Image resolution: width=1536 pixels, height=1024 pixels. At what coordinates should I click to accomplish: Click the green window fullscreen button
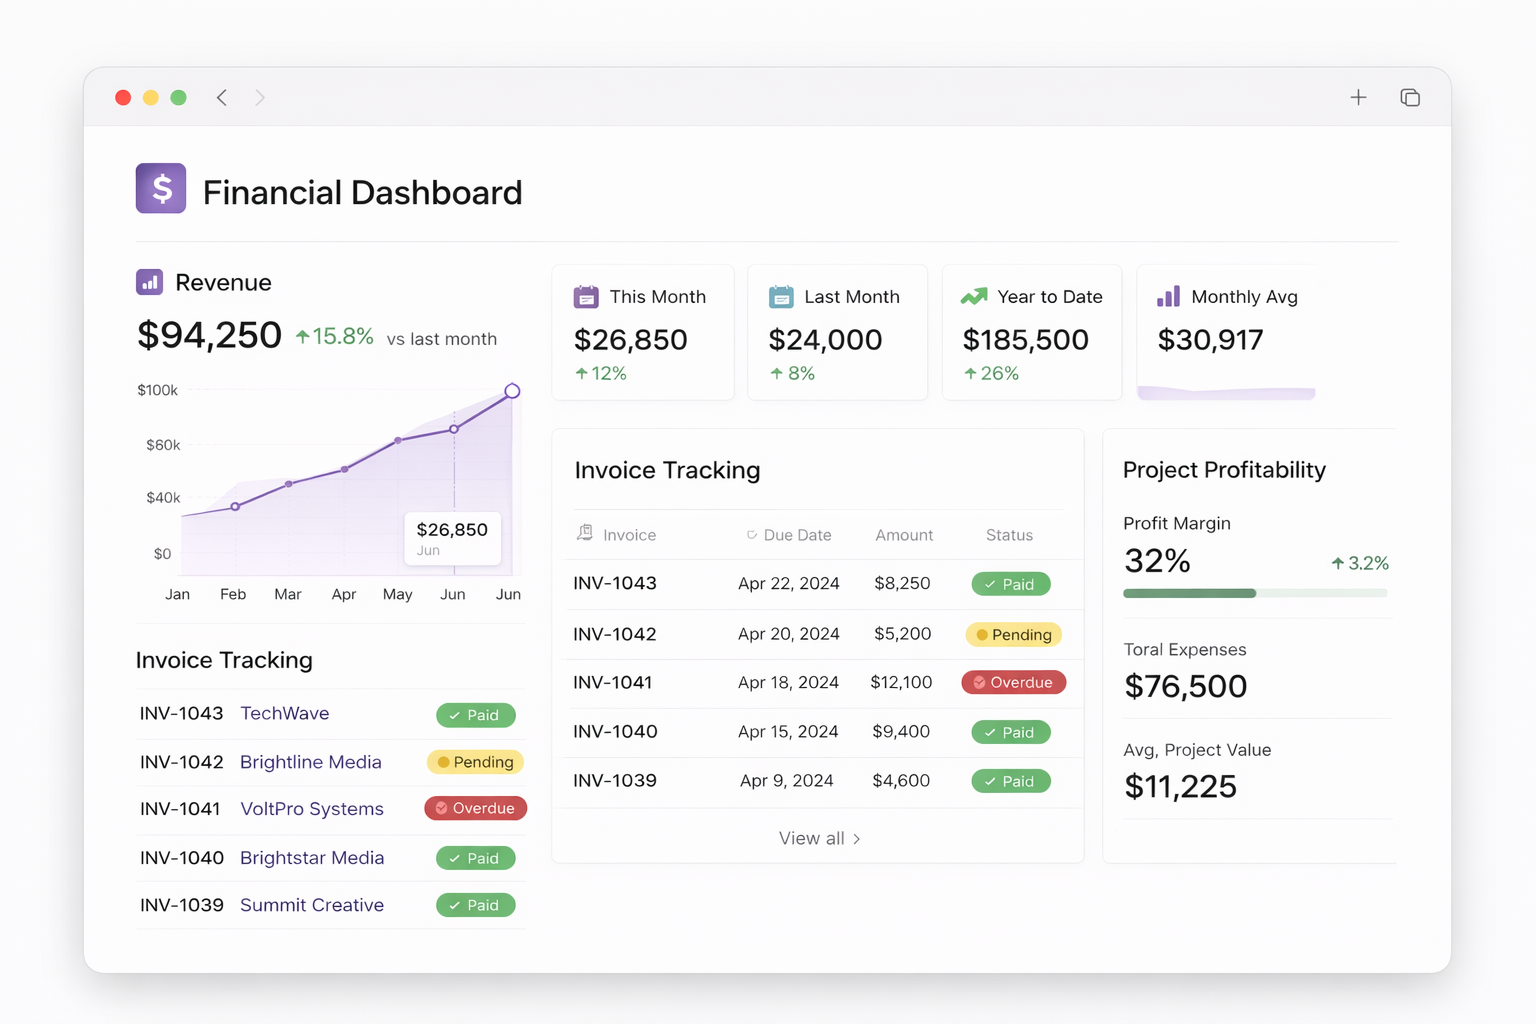[x=178, y=97]
